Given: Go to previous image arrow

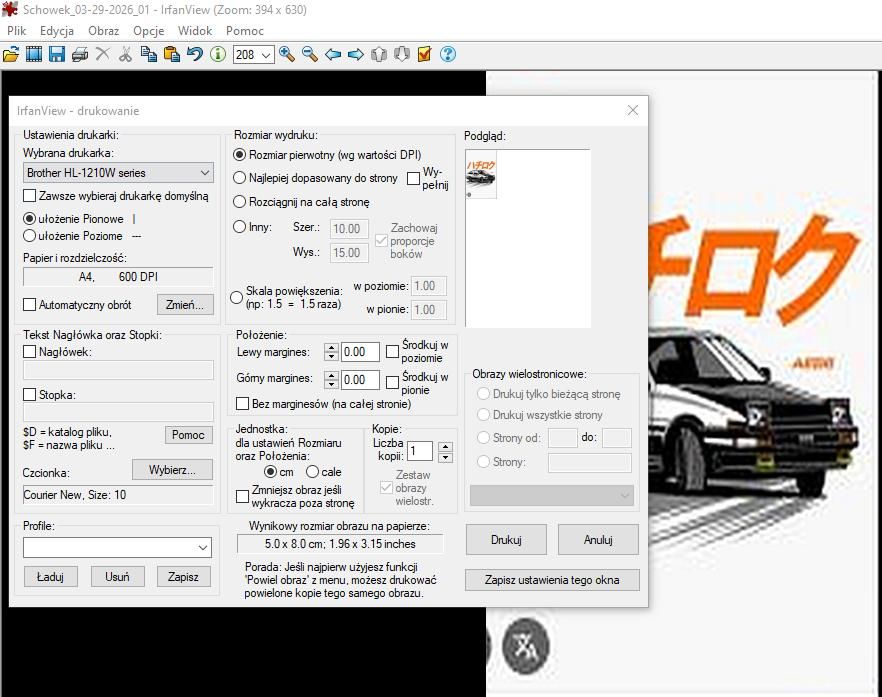Looking at the screenshot, I should (x=333, y=55).
